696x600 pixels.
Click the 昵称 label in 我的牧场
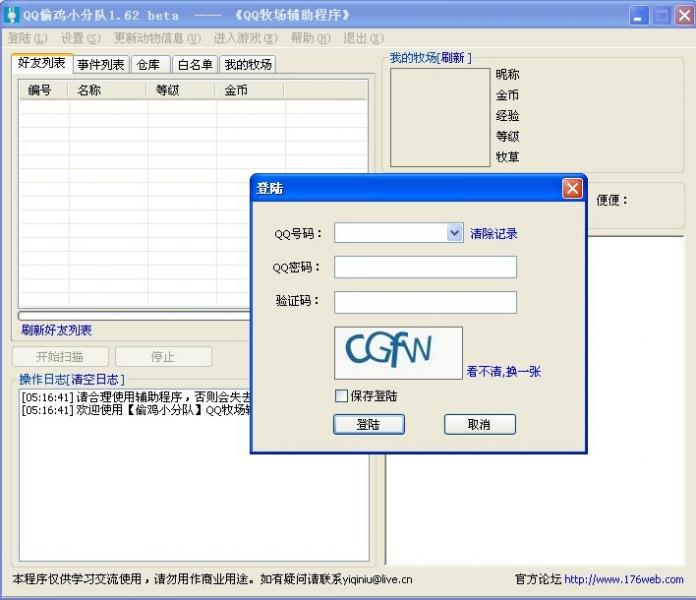click(507, 74)
